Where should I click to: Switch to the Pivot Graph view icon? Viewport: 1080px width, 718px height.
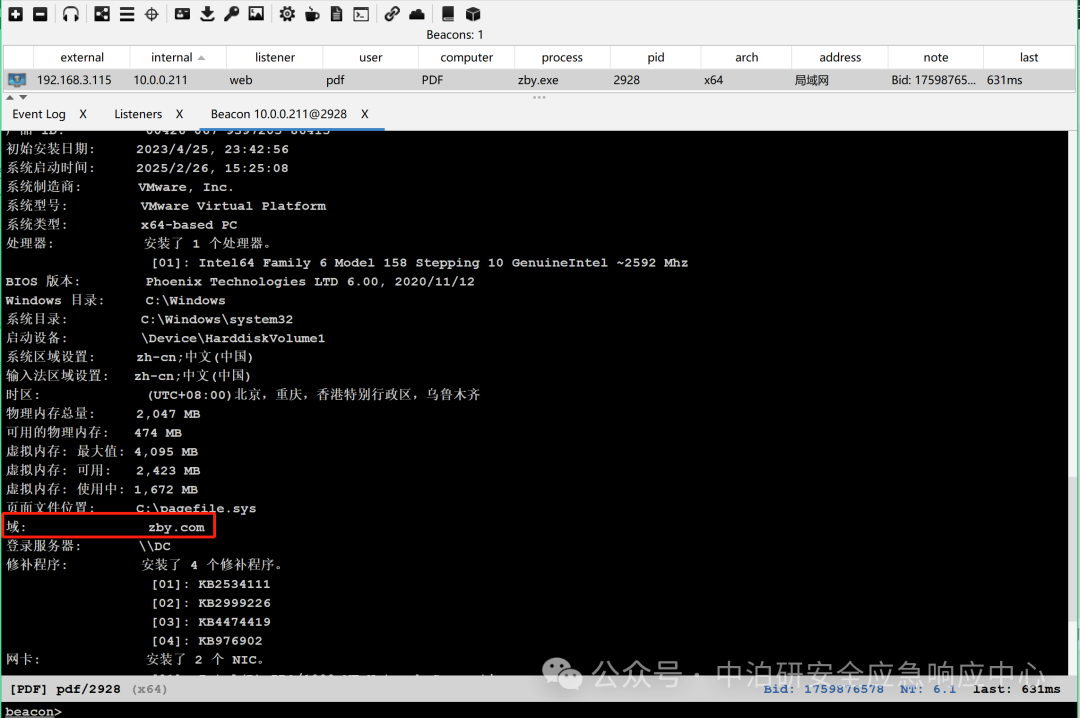pyautogui.click(x=102, y=14)
